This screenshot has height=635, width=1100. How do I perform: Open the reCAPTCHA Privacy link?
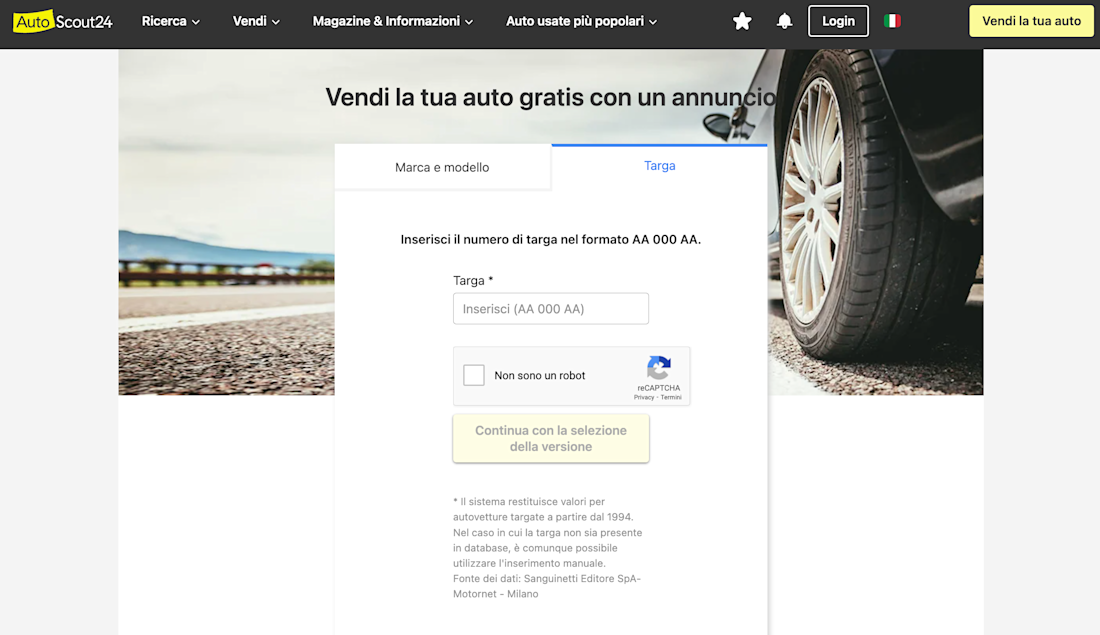tap(643, 397)
